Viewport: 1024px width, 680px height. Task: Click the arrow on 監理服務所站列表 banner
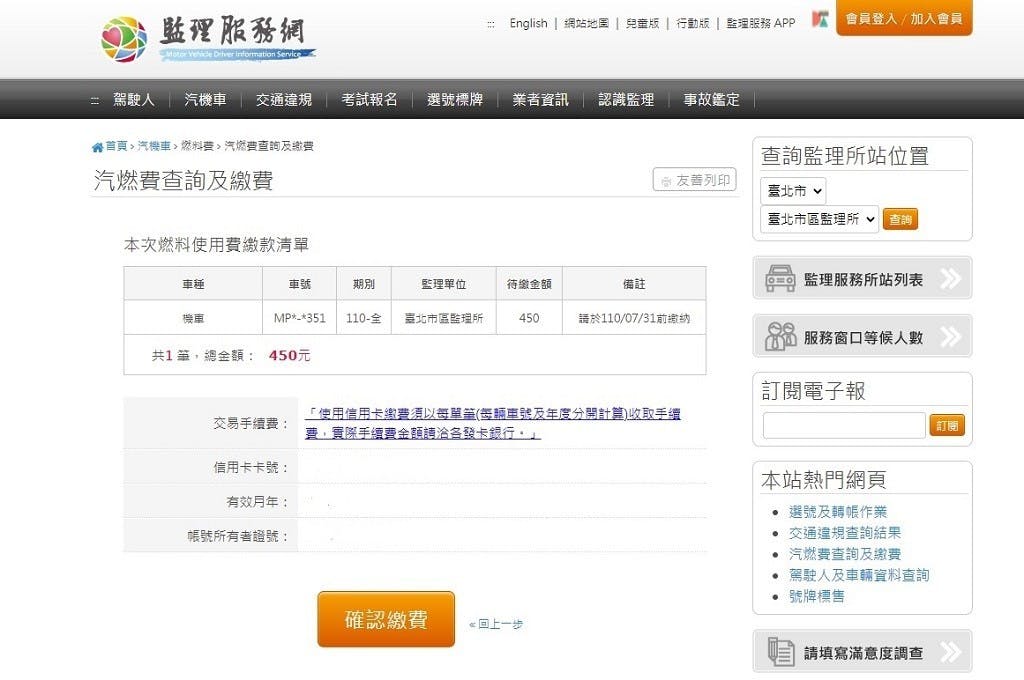pyautogui.click(x=950, y=279)
